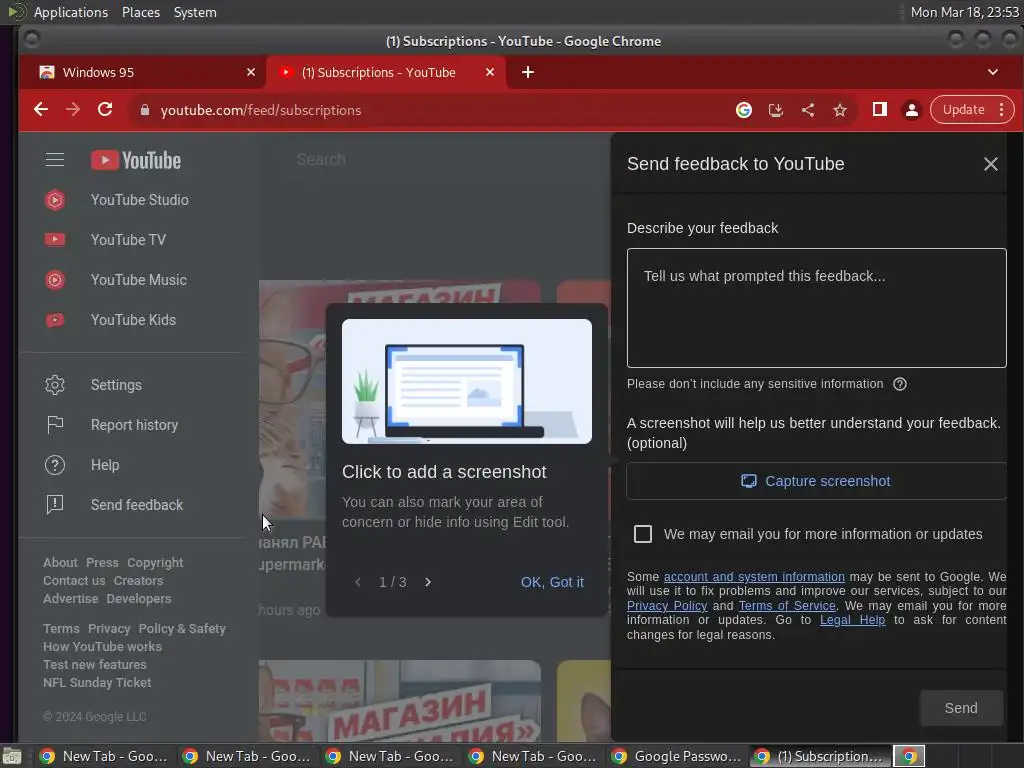Open the Developers footer link
The image size is (1024, 768).
[138, 599]
